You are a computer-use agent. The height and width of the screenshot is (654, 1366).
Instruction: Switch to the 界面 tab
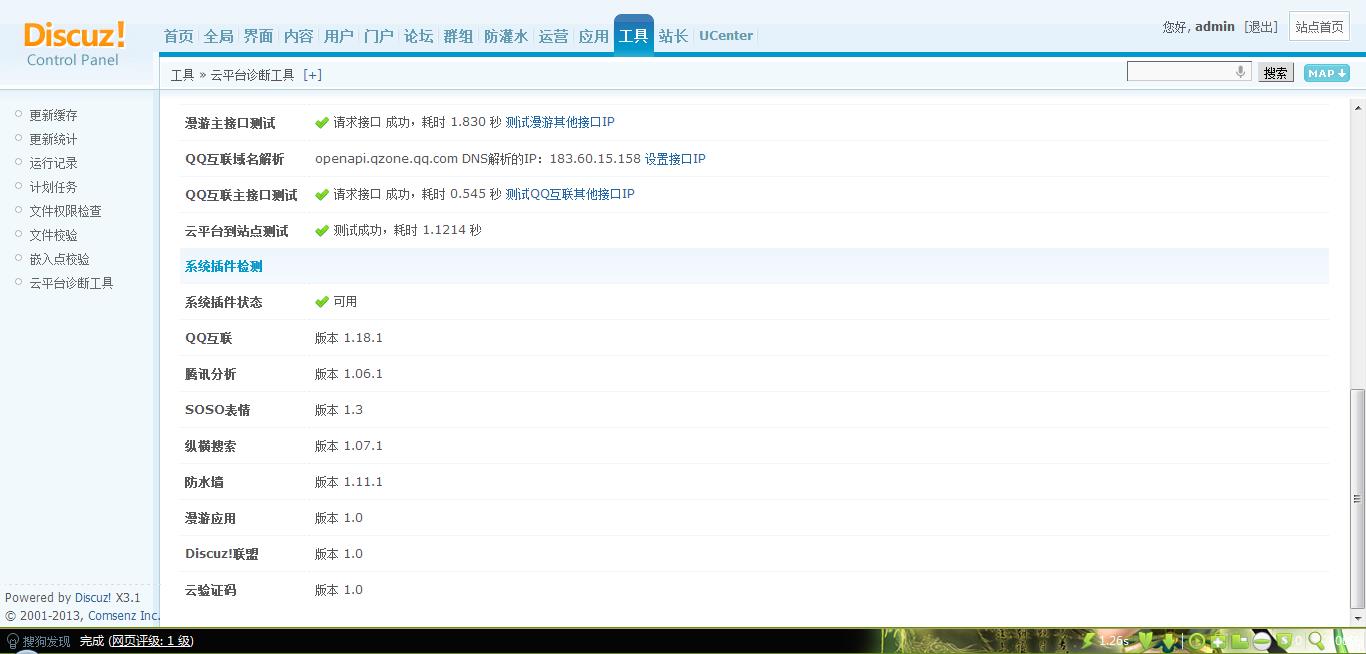(258, 36)
